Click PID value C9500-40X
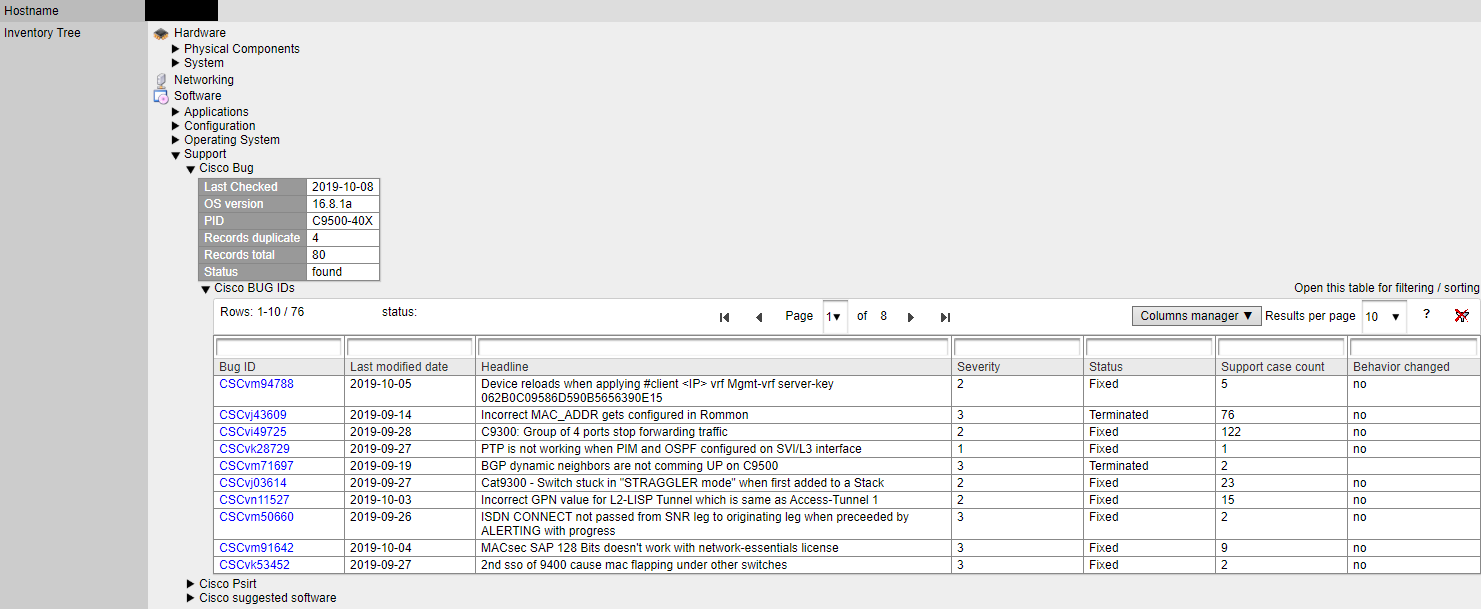Viewport: 1481px width, 609px height. (343, 221)
